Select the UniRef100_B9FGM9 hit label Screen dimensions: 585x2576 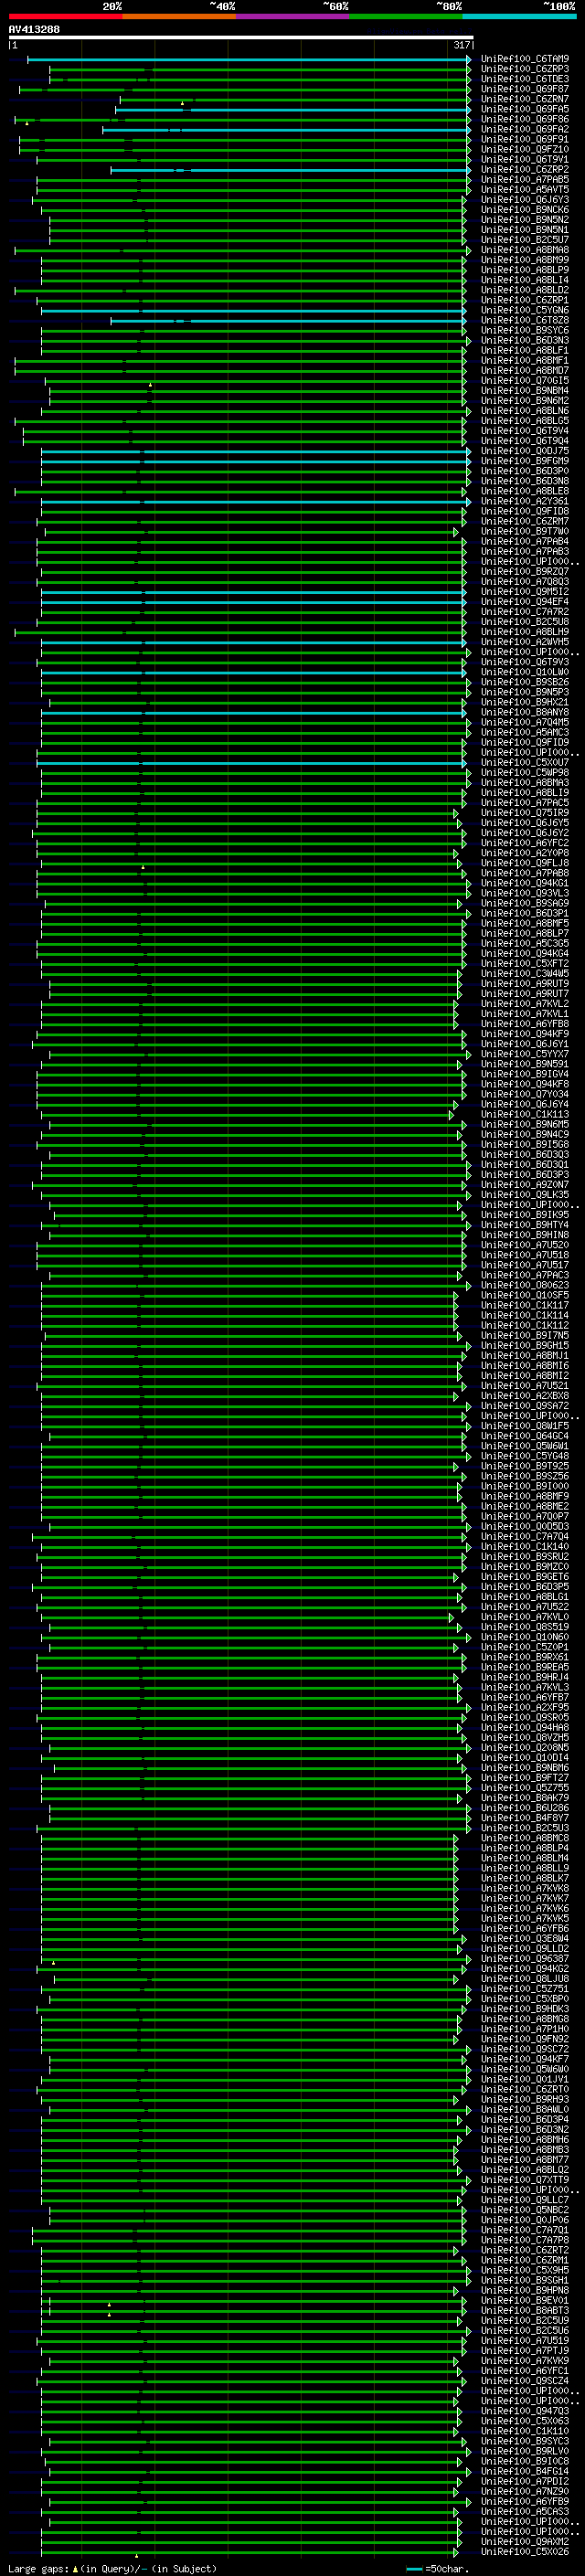pyautogui.click(x=525, y=461)
